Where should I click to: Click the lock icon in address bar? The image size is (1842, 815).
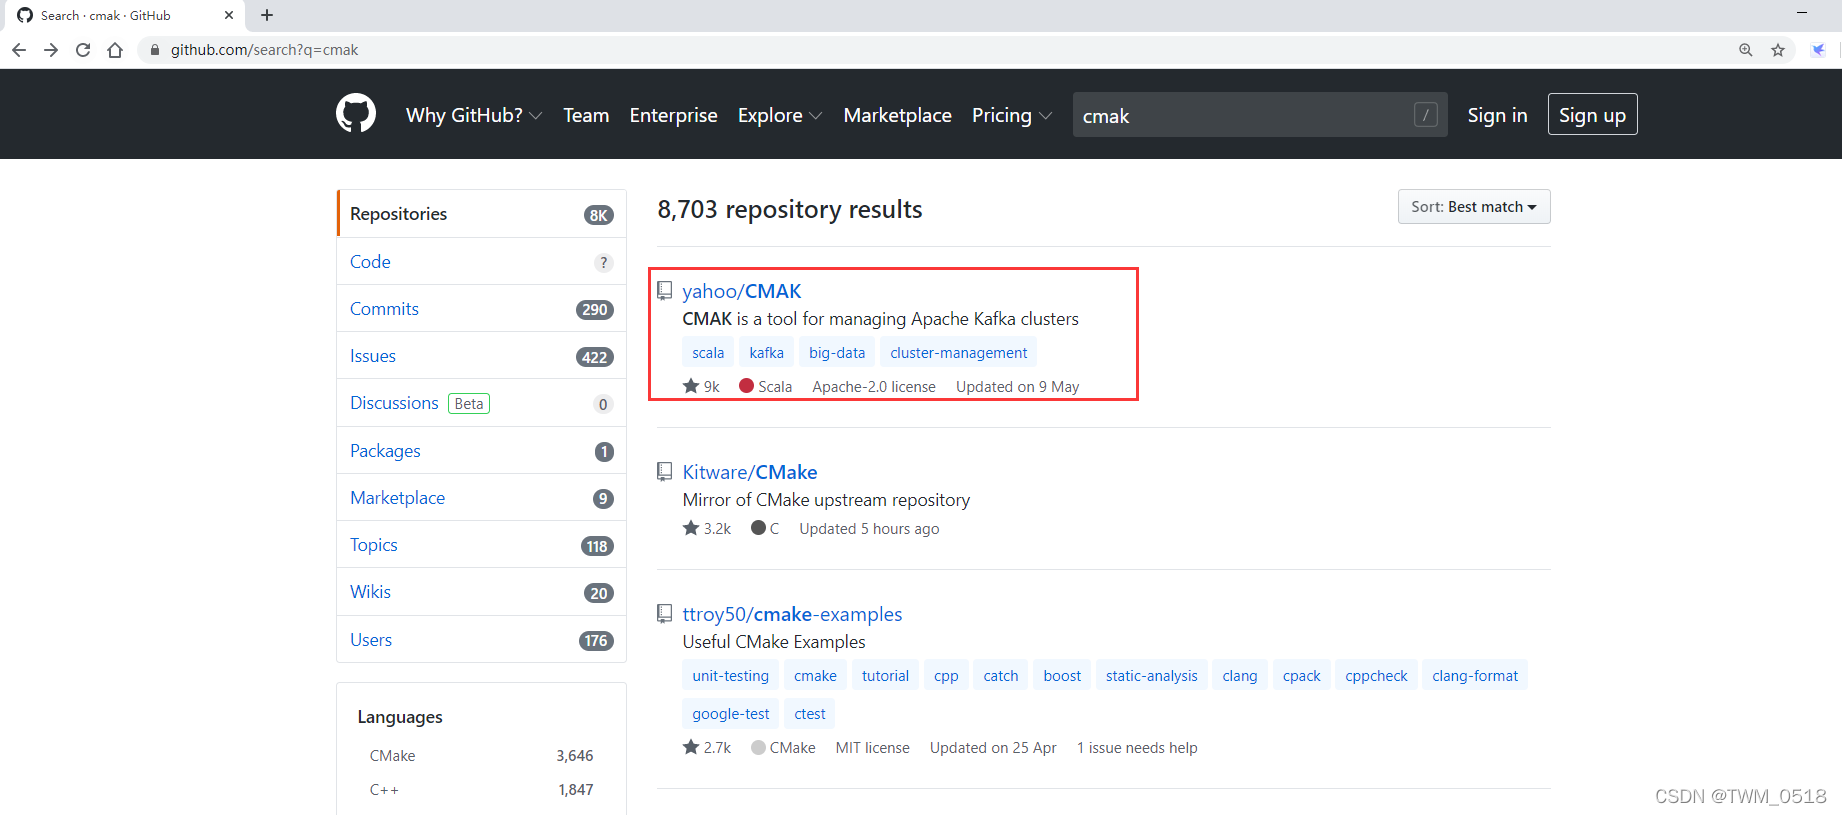[154, 50]
